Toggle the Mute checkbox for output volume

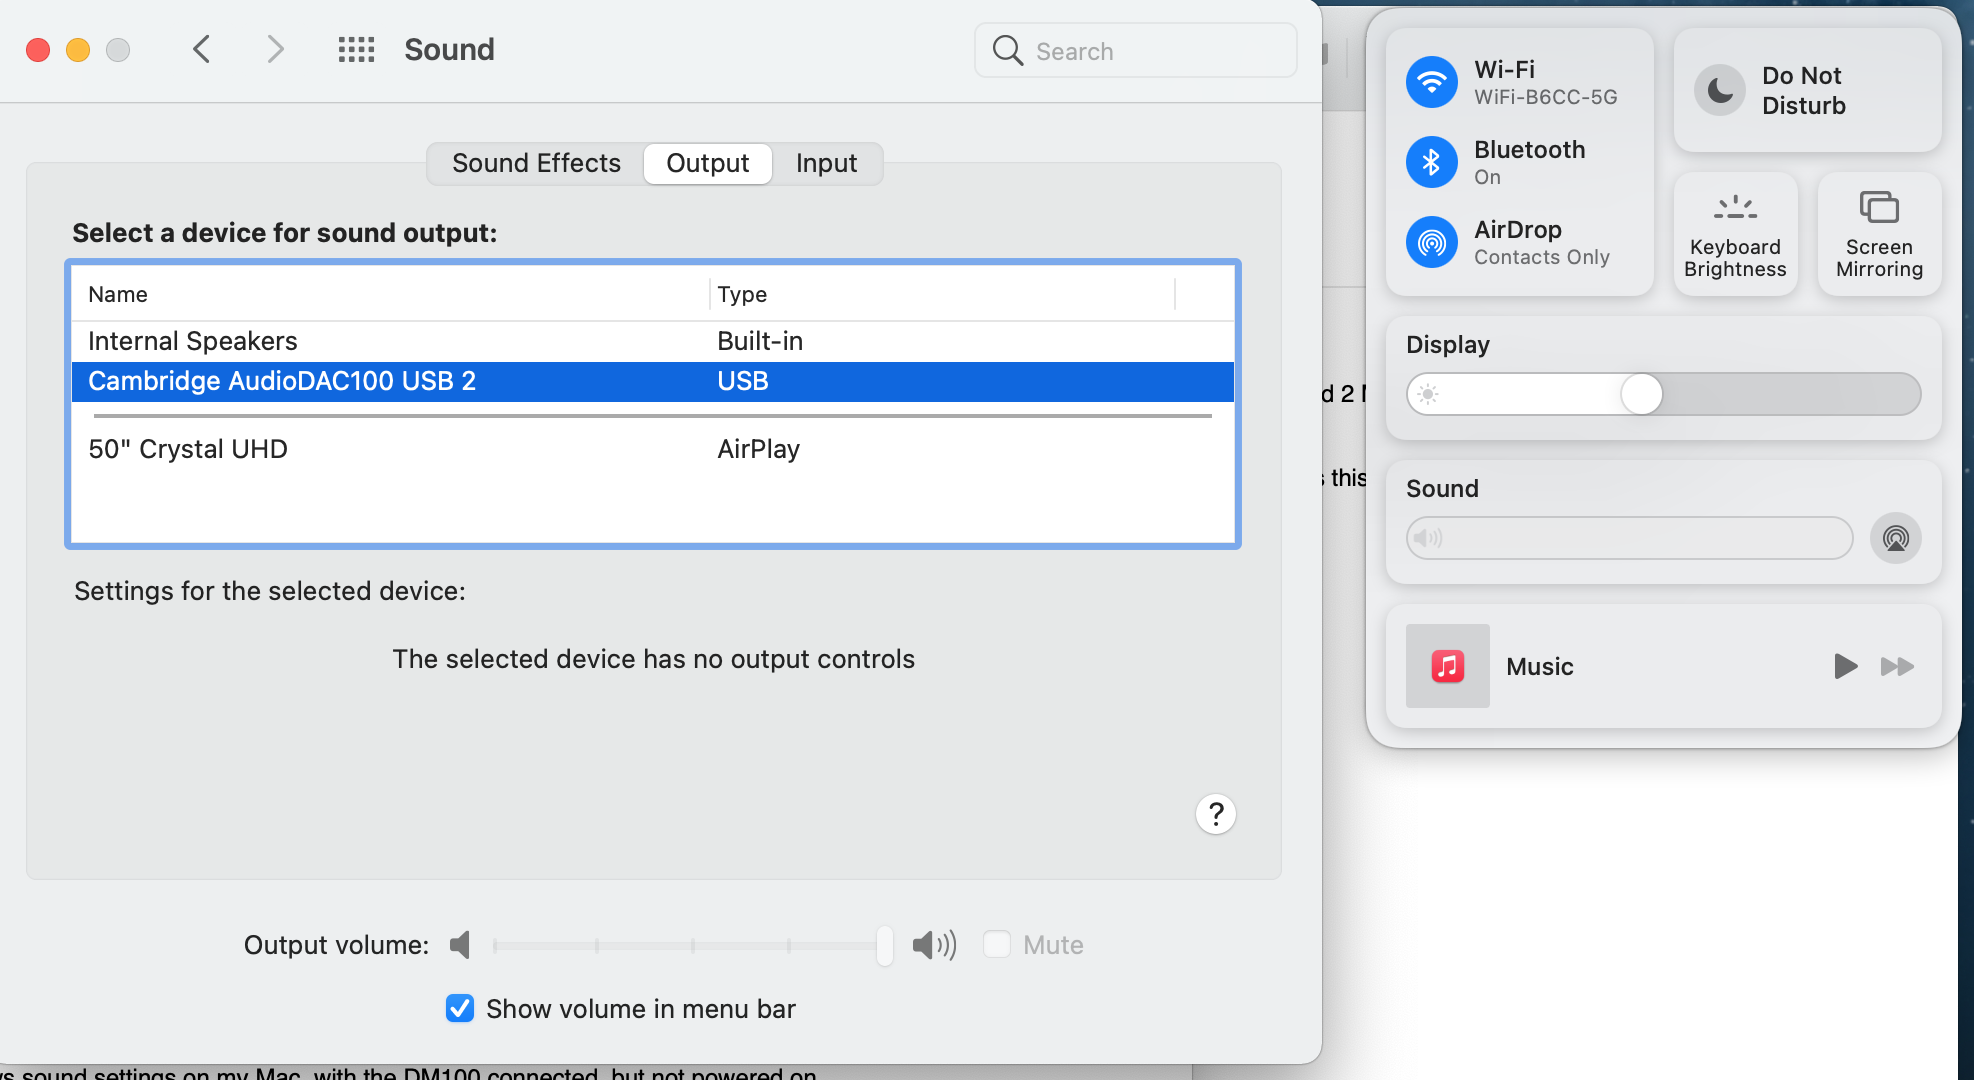pyautogui.click(x=996, y=943)
